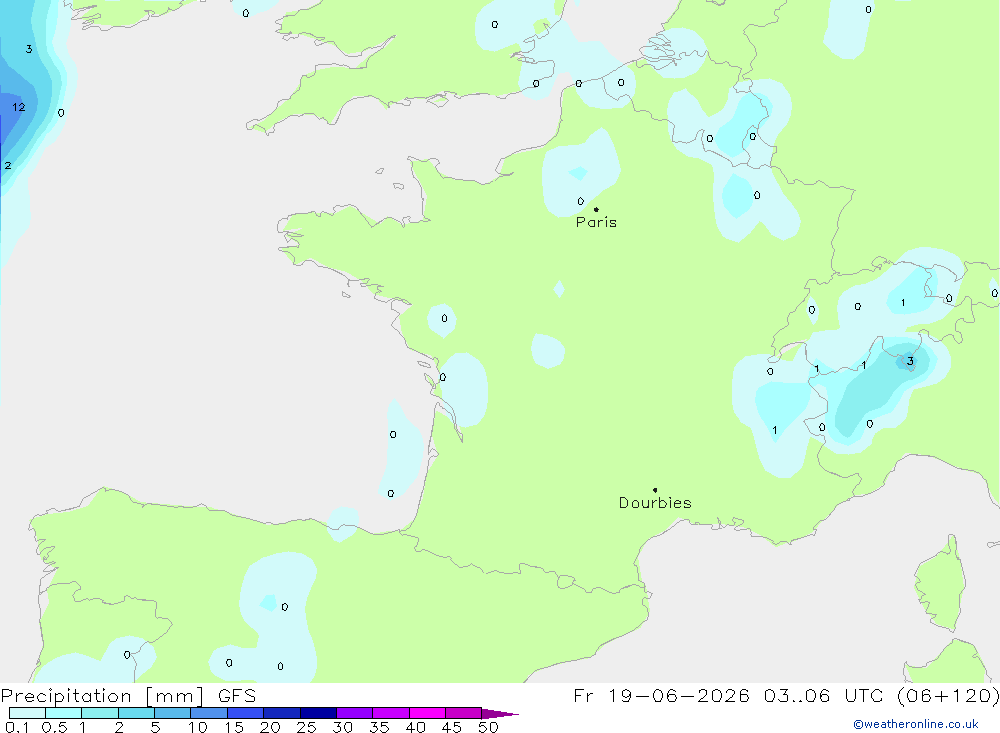This screenshot has height=733, width=1000.
Task: Click the 45 mm legend color swatch
Action: point(464,713)
